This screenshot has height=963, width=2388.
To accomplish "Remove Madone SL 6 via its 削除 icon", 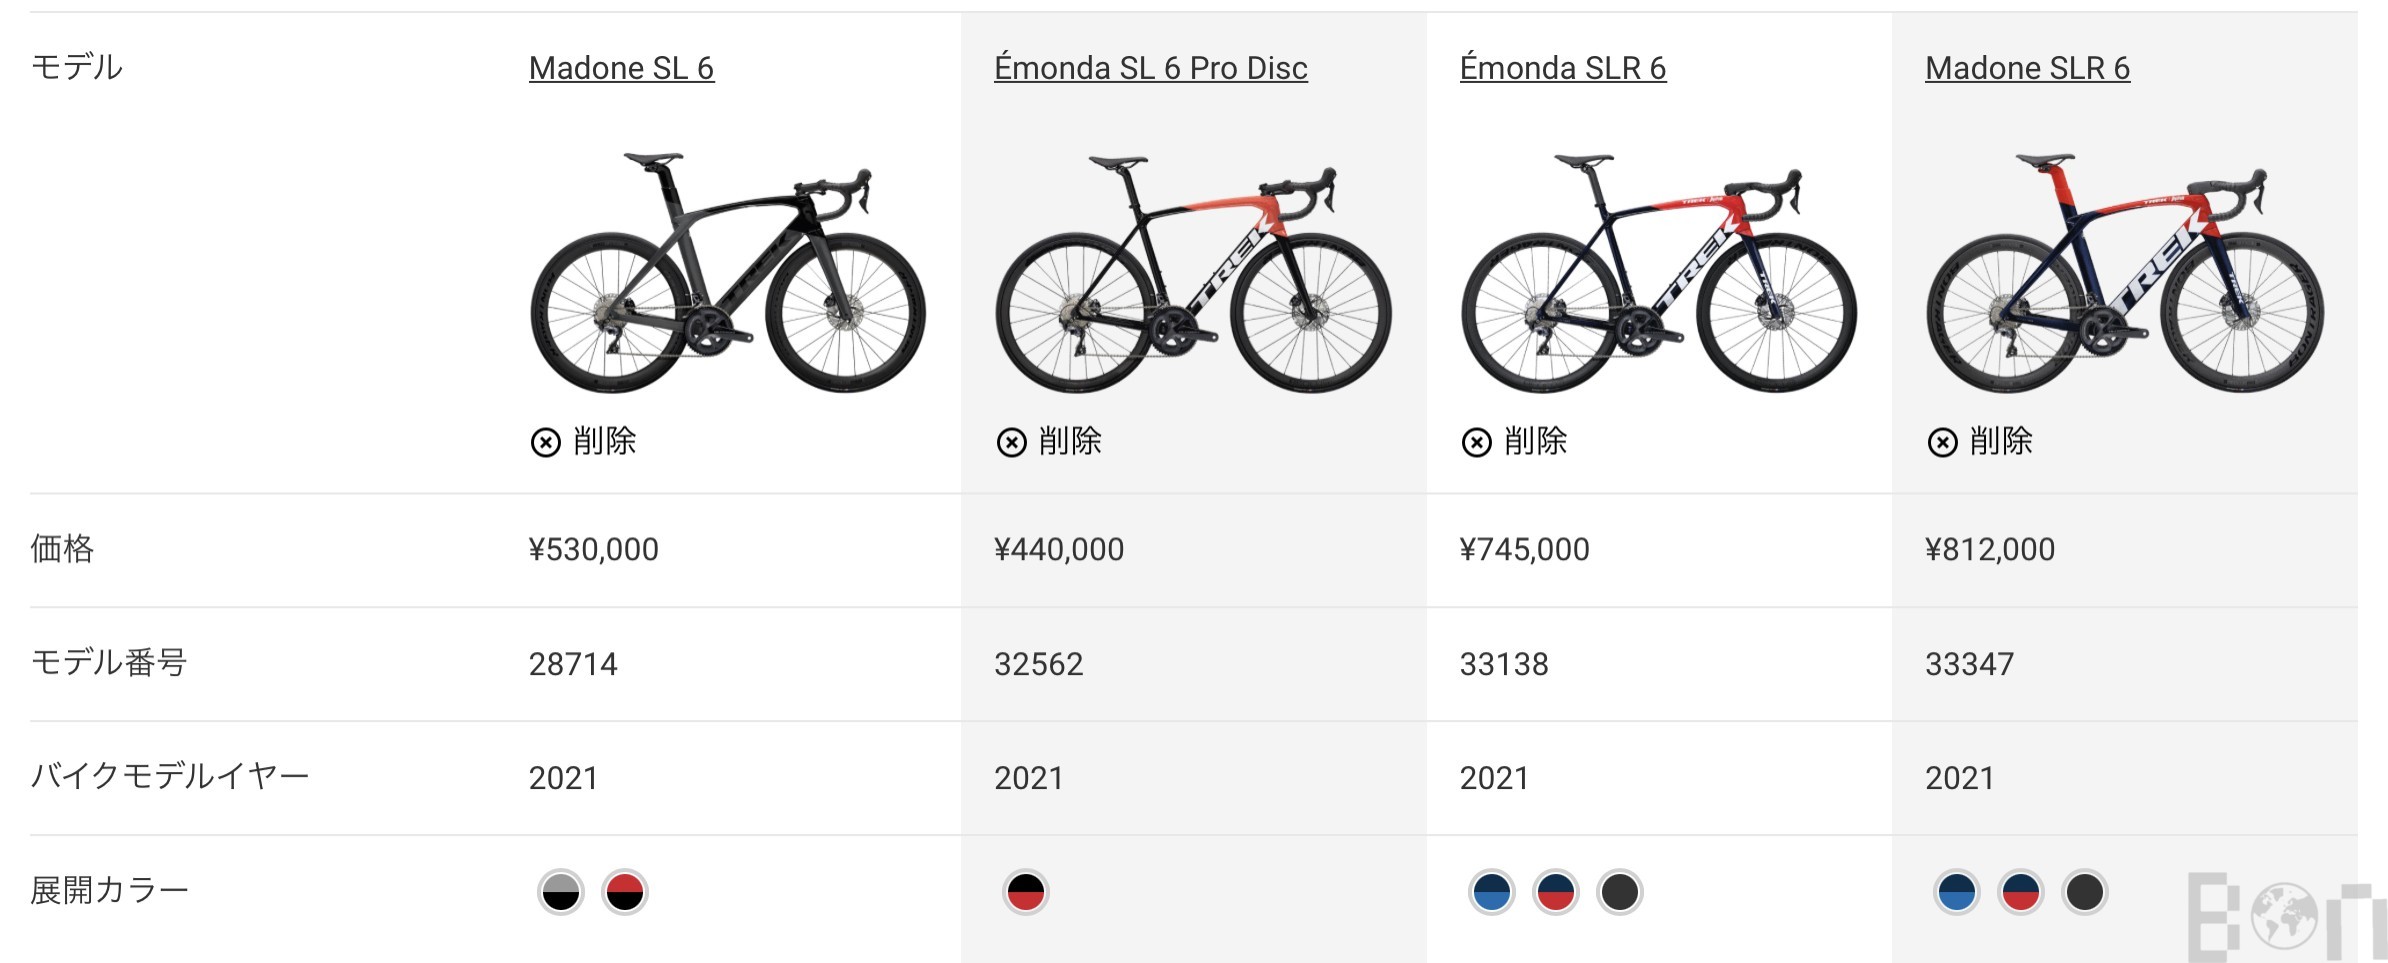I will 546,442.
